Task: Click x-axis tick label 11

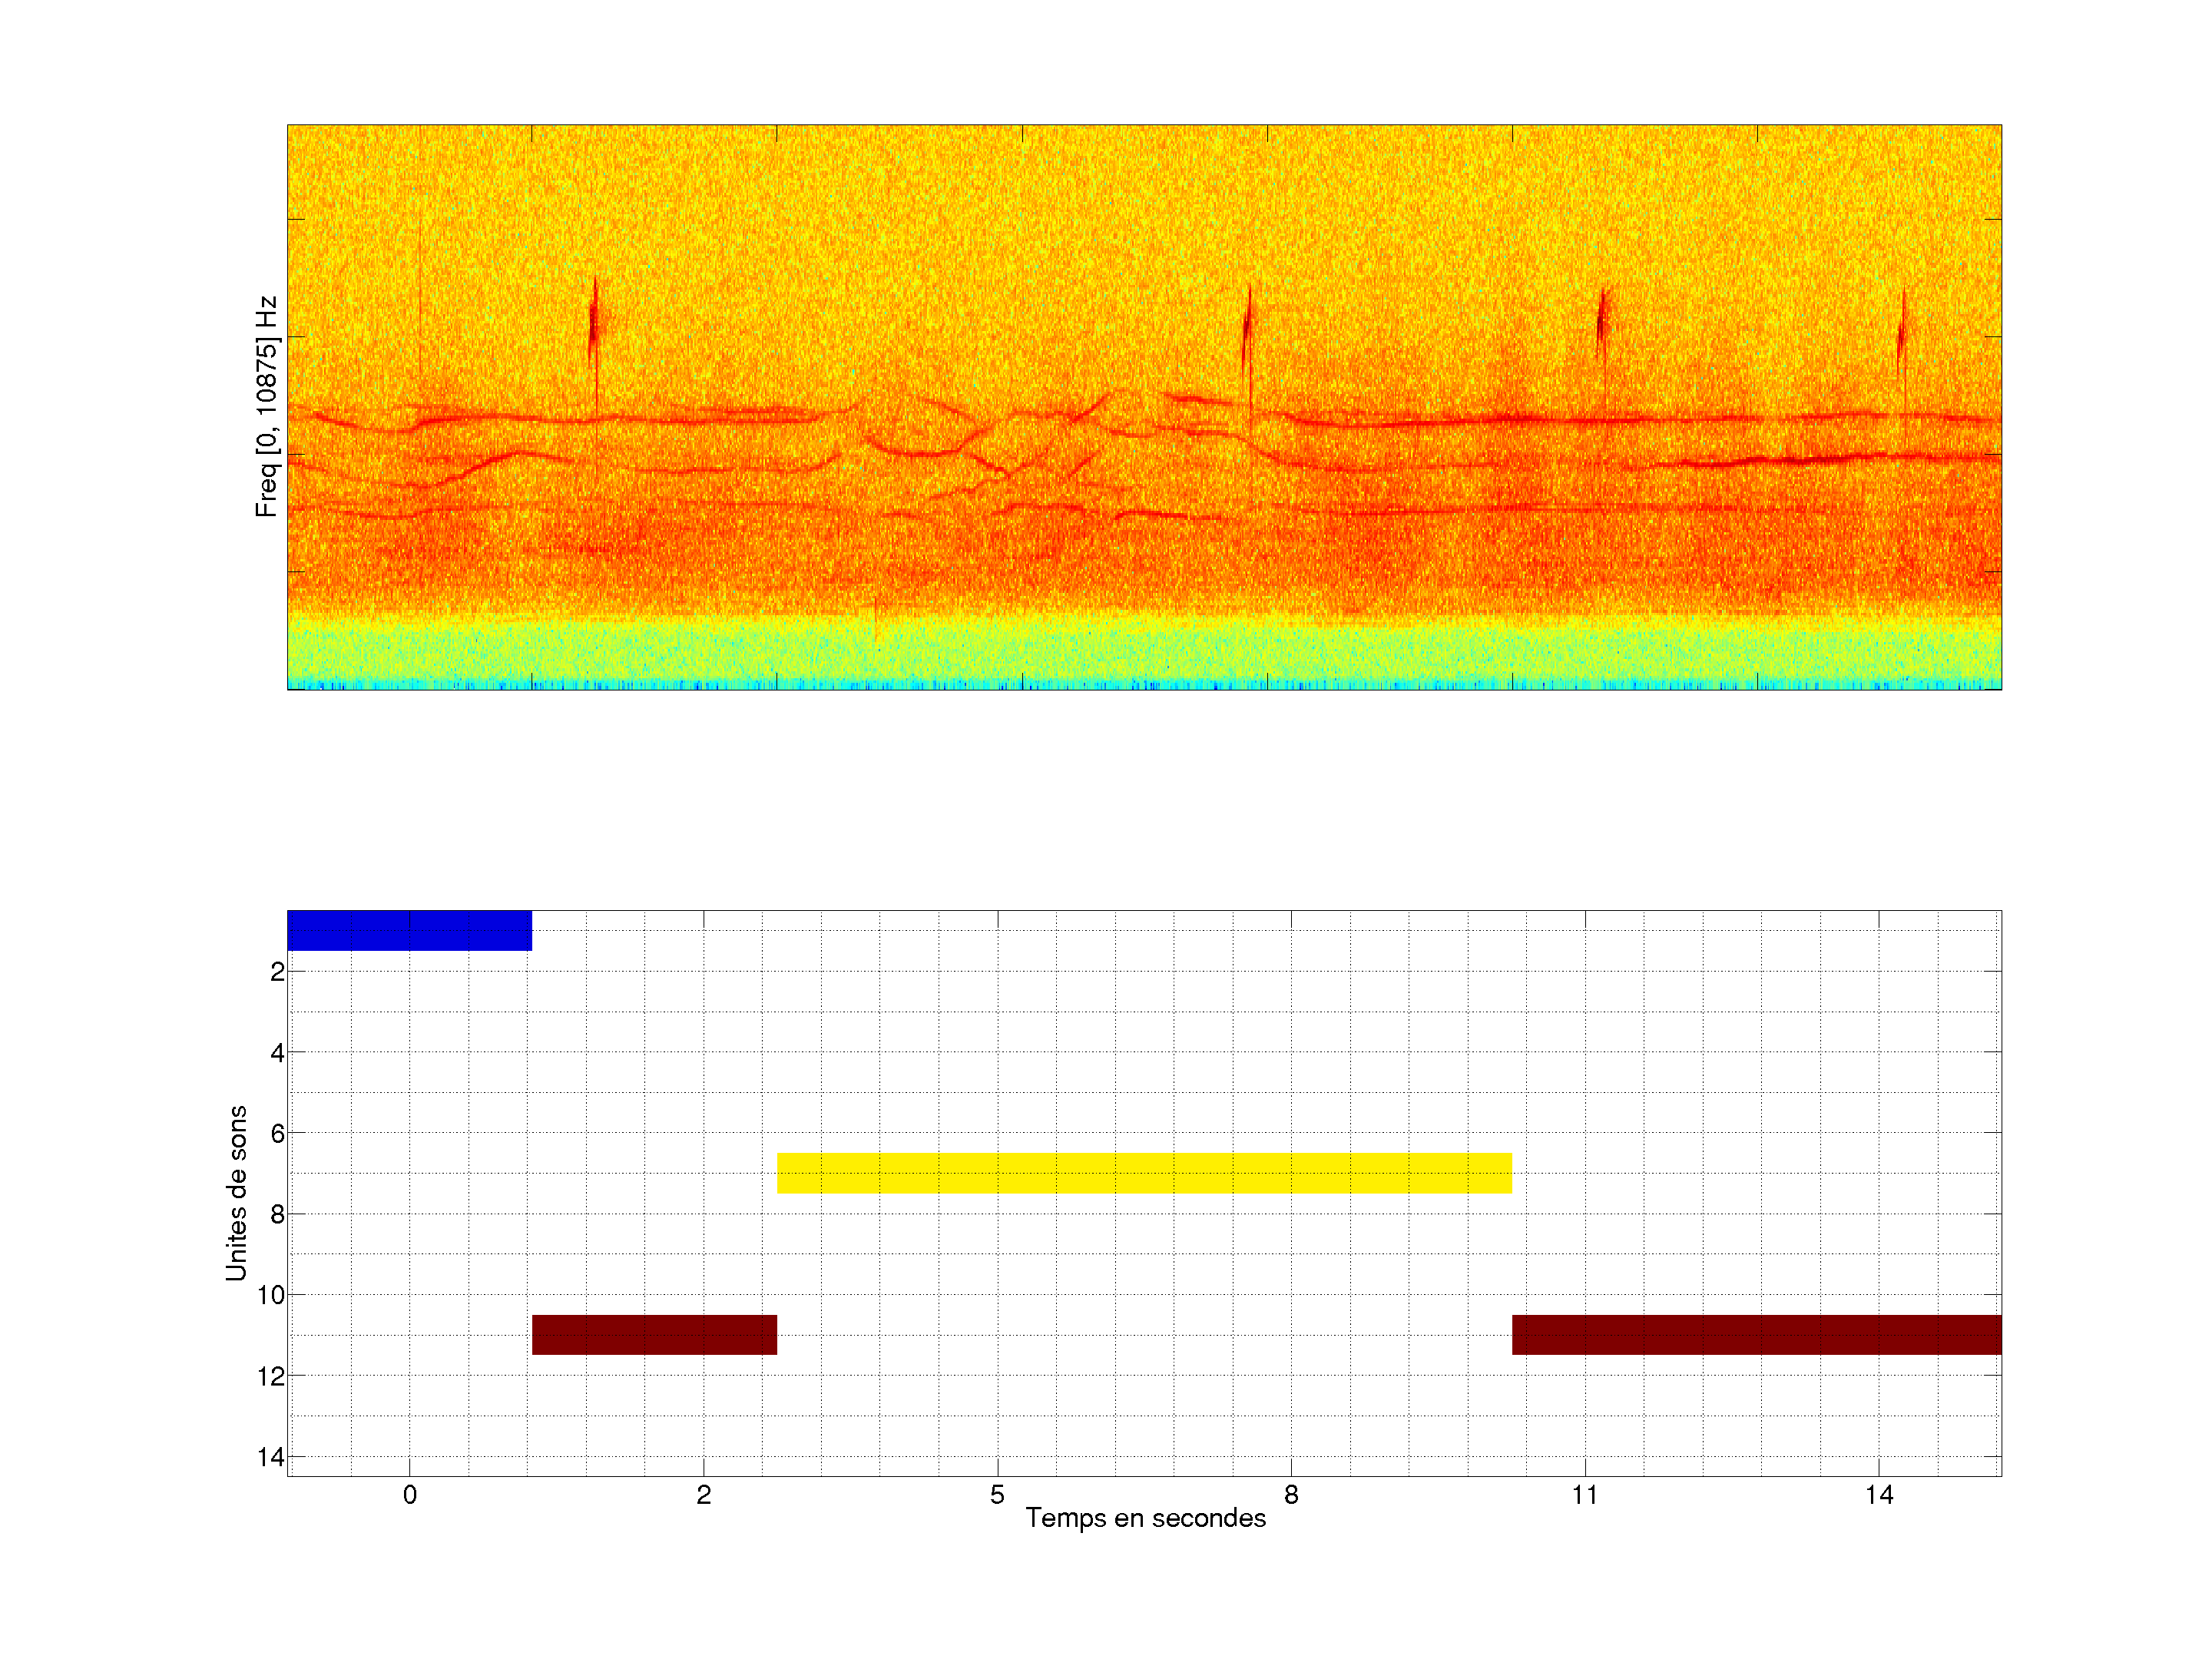Action: point(1584,1495)
